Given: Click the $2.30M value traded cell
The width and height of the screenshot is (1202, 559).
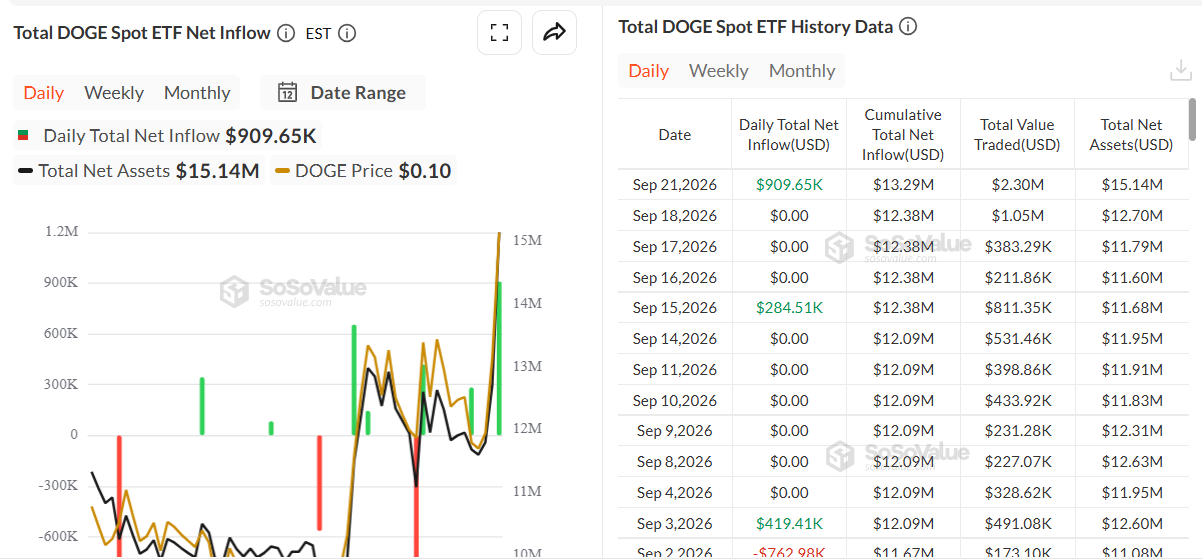Looking at the screenshot, I should coord(1017,185).
